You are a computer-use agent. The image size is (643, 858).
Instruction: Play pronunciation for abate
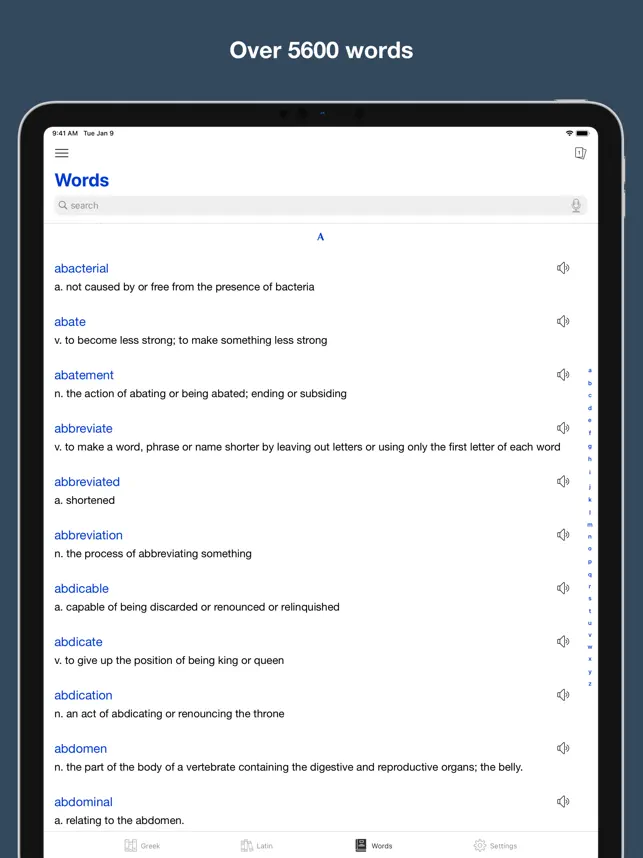click(563, 321)
